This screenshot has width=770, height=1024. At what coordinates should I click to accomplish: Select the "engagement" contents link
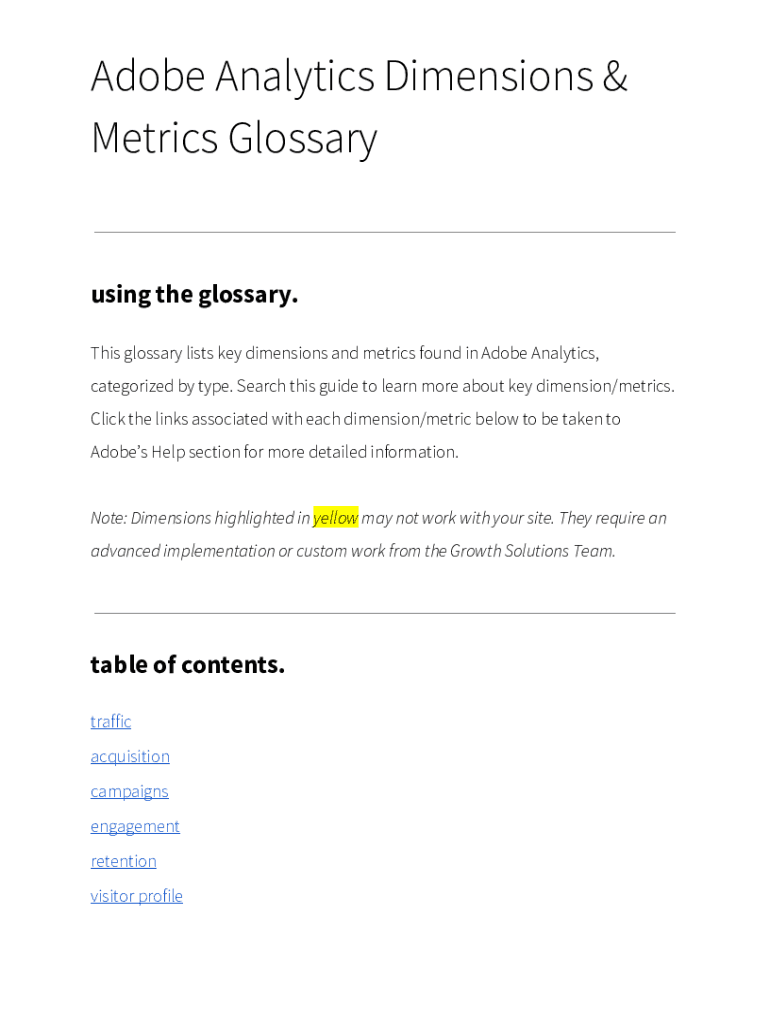[x=135, y=827]
